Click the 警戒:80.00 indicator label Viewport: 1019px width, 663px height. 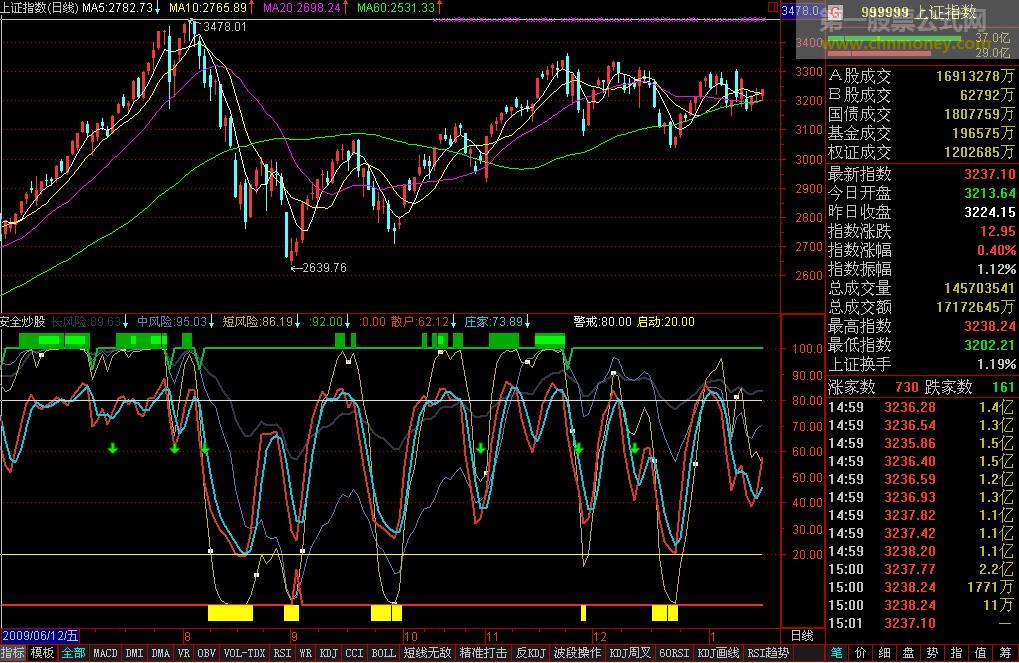(x=602, y=322)
